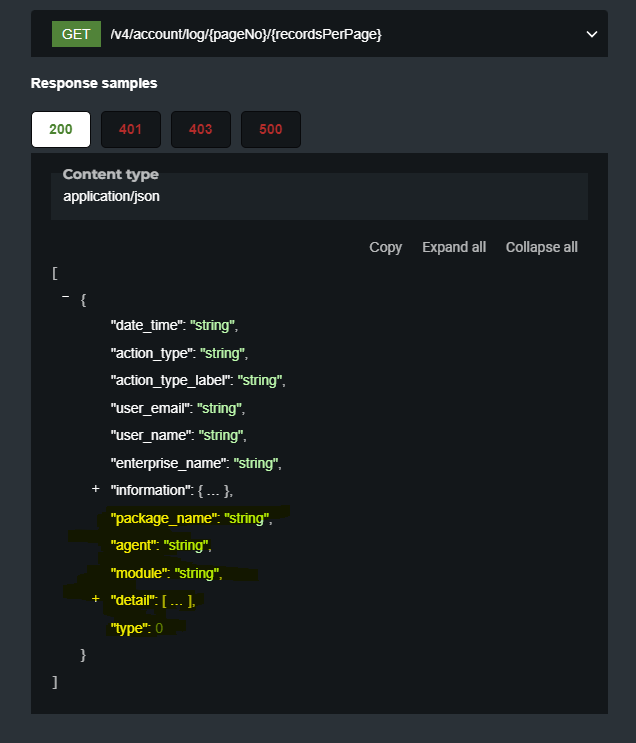Copy the JSON response sample

pyautogui.click(x=385, y=247)
